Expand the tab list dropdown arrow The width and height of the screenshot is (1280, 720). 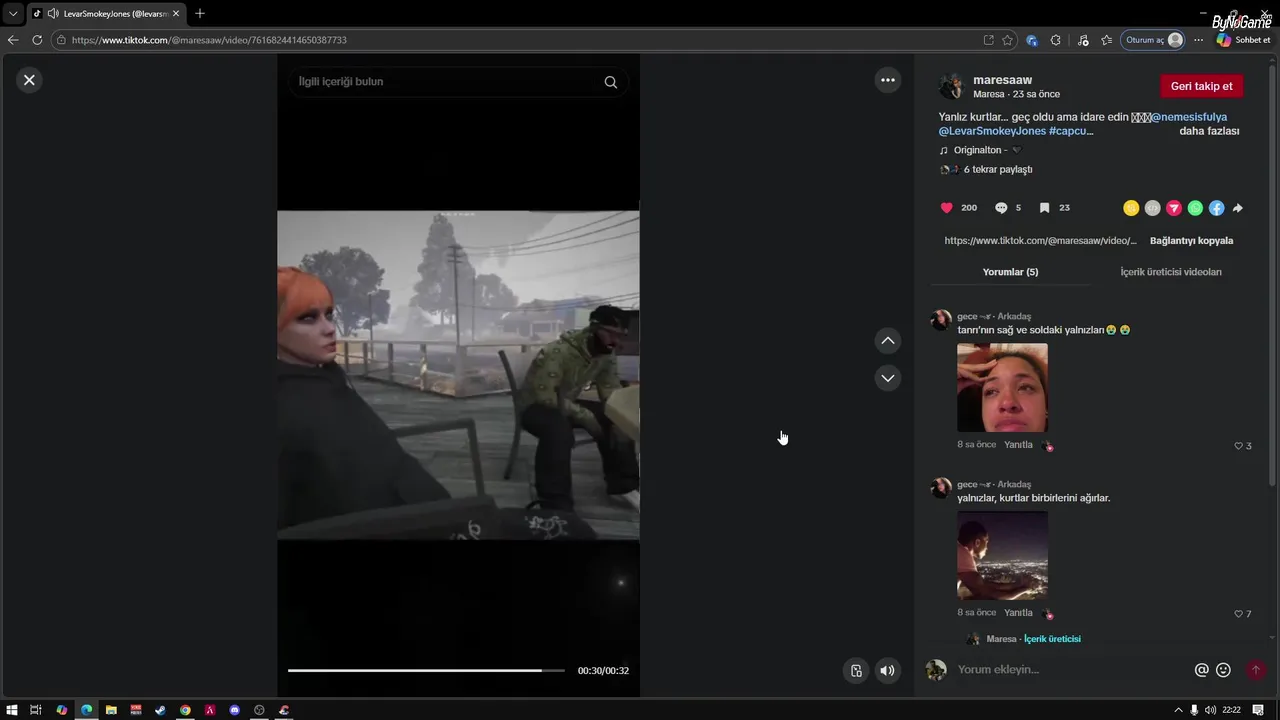[13, 13]
